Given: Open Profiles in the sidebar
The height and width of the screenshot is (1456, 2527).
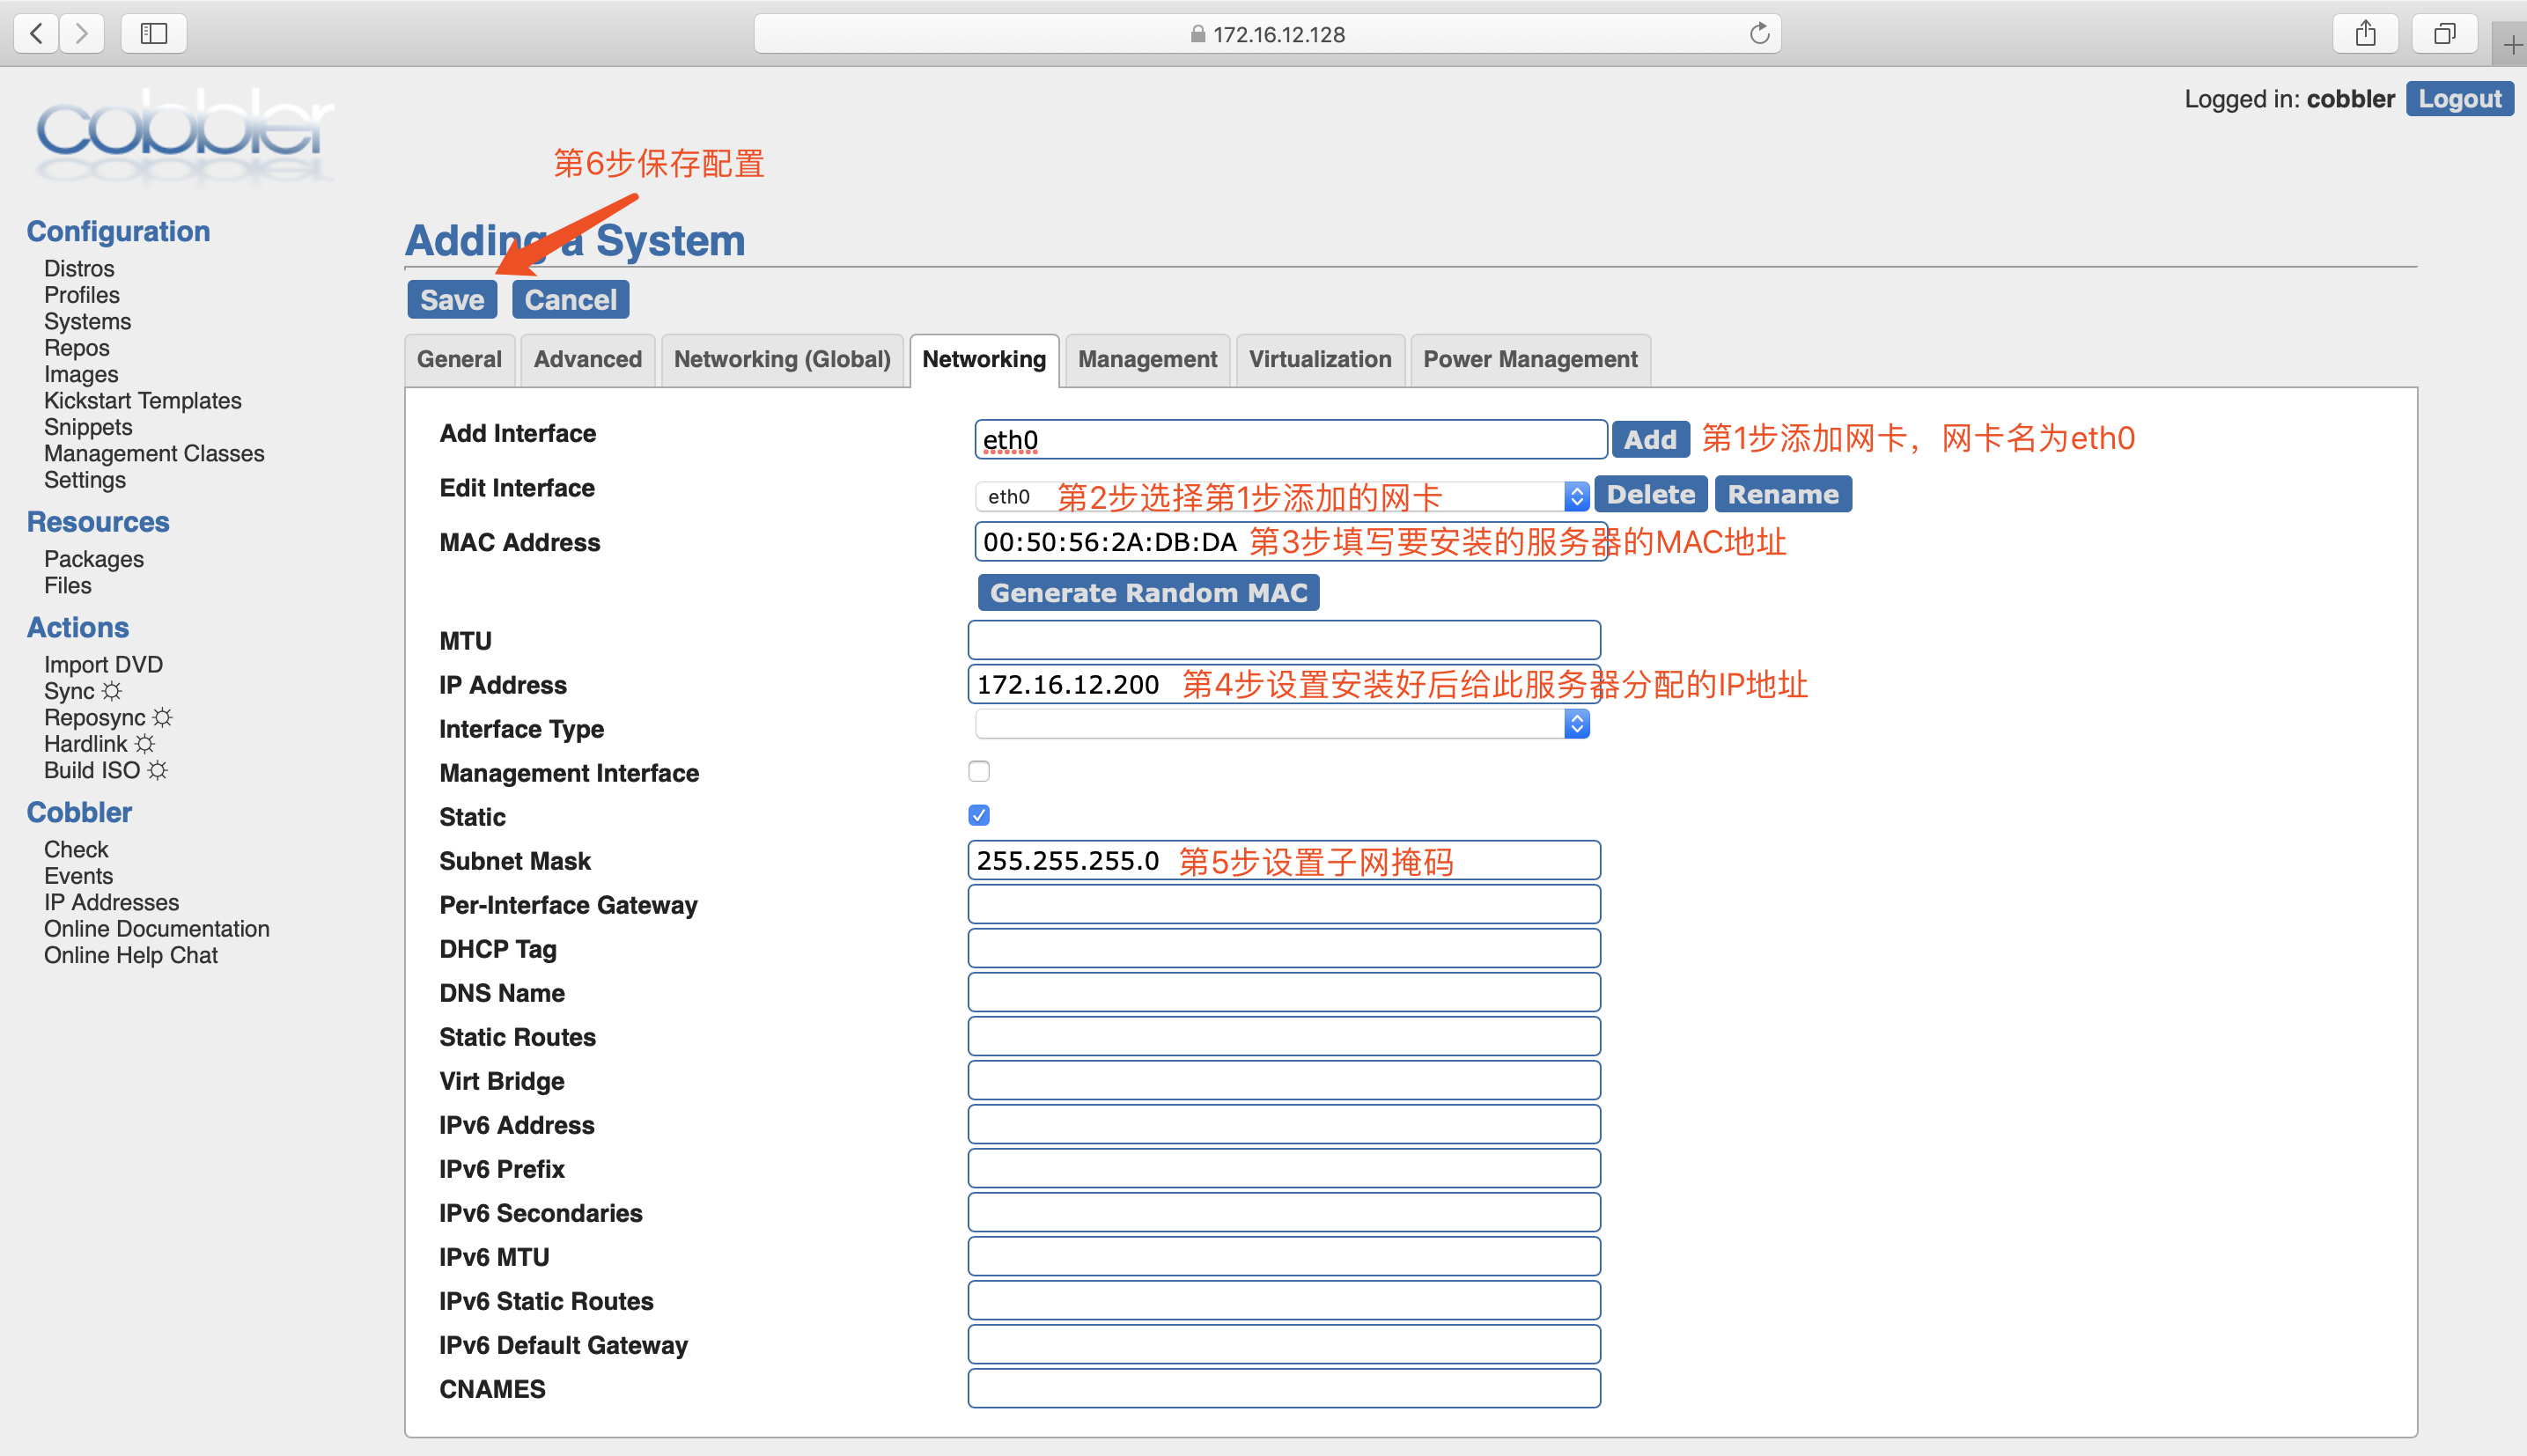Looking at the screenshot, I should tap(82, 295).
